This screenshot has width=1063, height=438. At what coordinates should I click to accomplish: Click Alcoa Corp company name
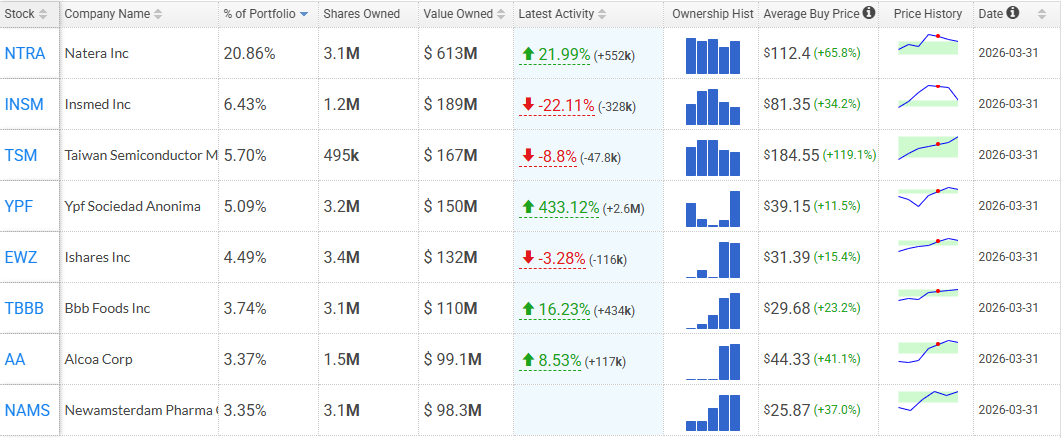(98, 359)
